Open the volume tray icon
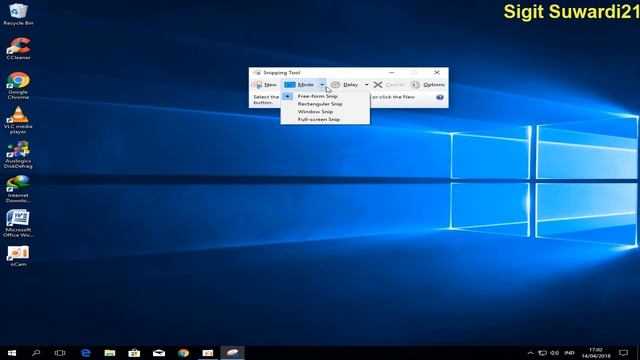This screenshot has width=640, height=360. [x=554, y=353]
